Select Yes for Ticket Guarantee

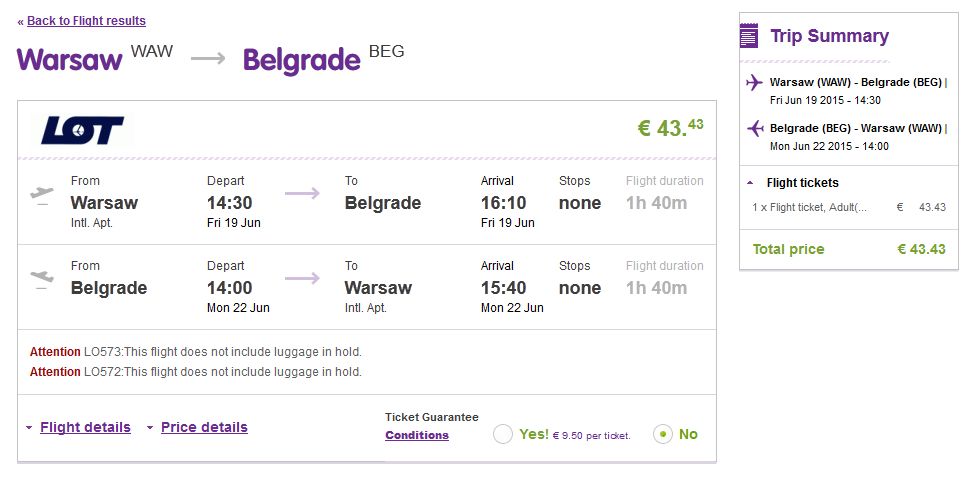tap(503, 434)
